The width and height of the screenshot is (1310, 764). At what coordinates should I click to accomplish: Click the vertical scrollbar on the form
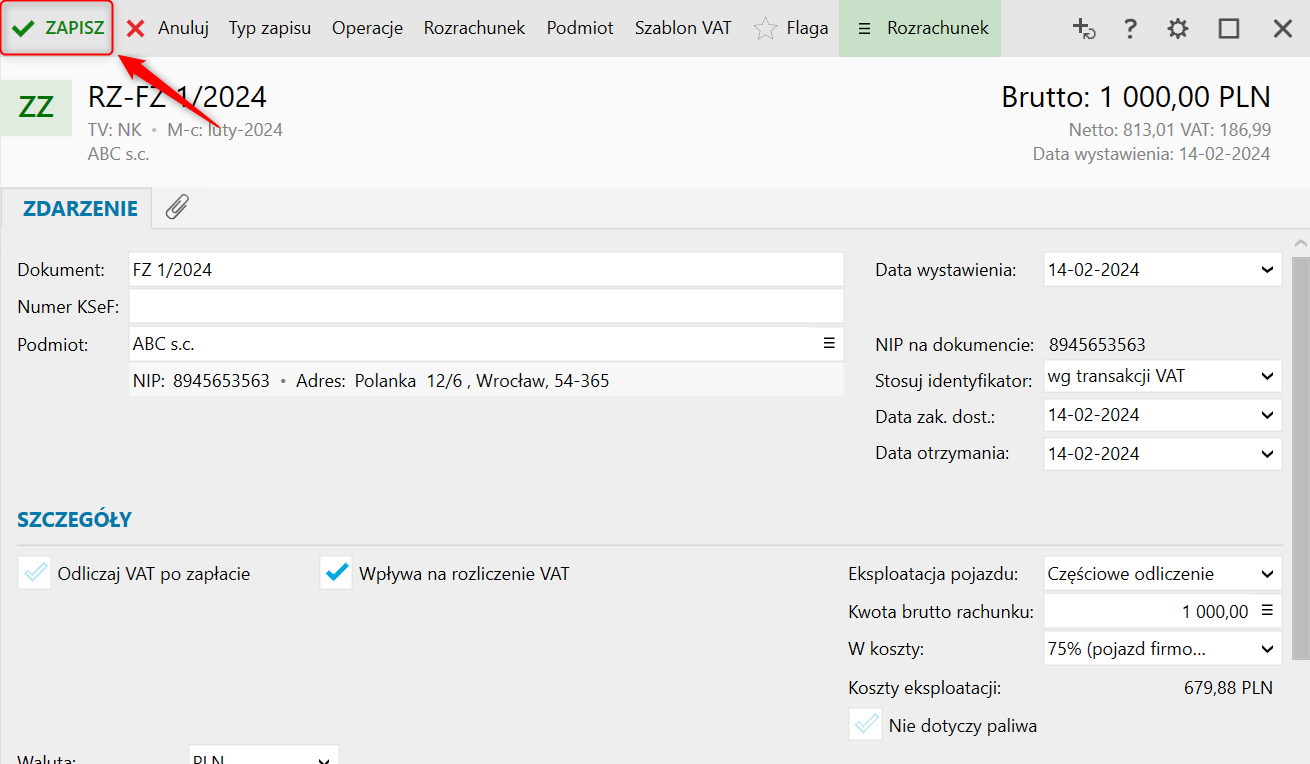tap(1300, 450)
